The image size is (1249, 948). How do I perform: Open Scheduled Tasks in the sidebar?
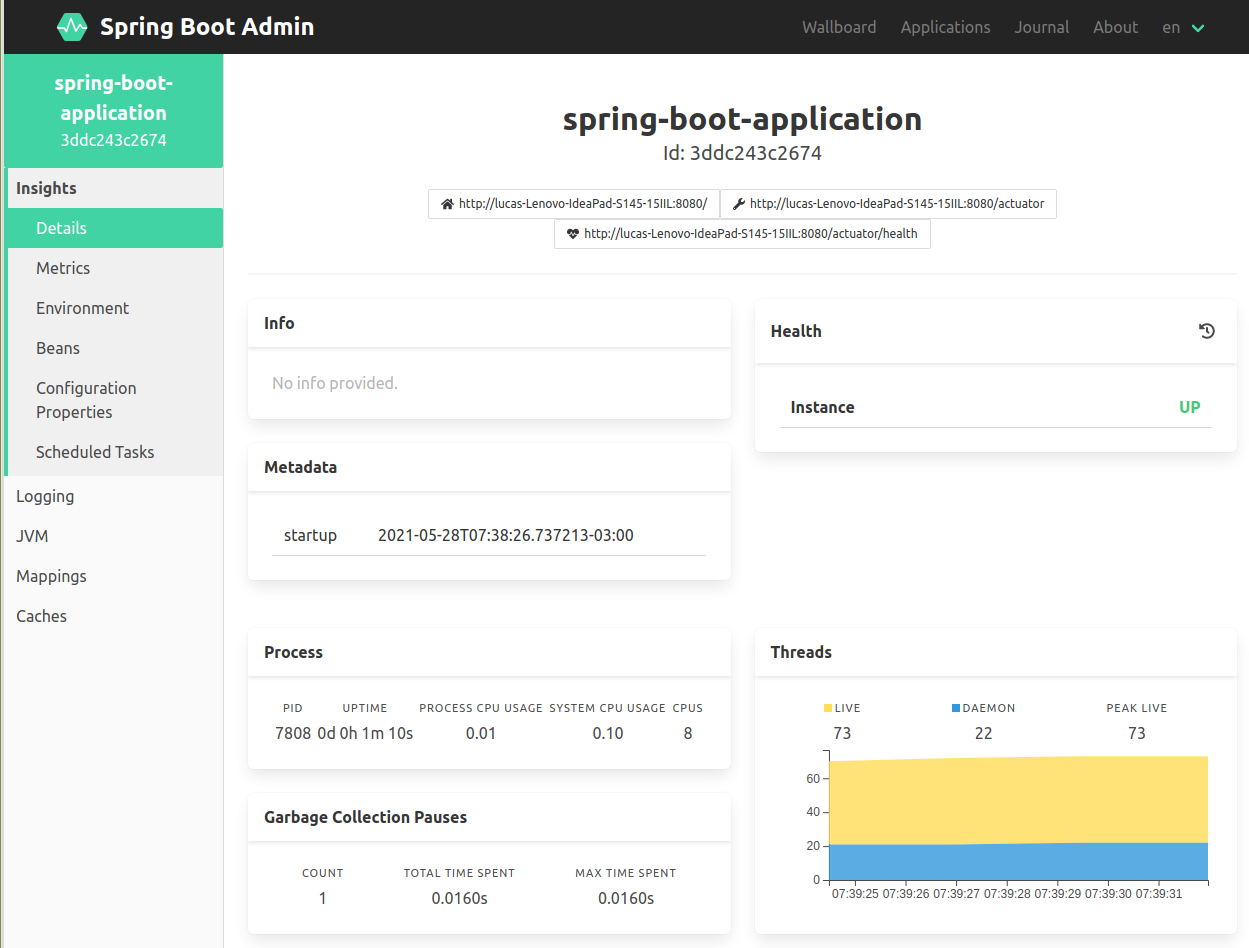(113, 452)
